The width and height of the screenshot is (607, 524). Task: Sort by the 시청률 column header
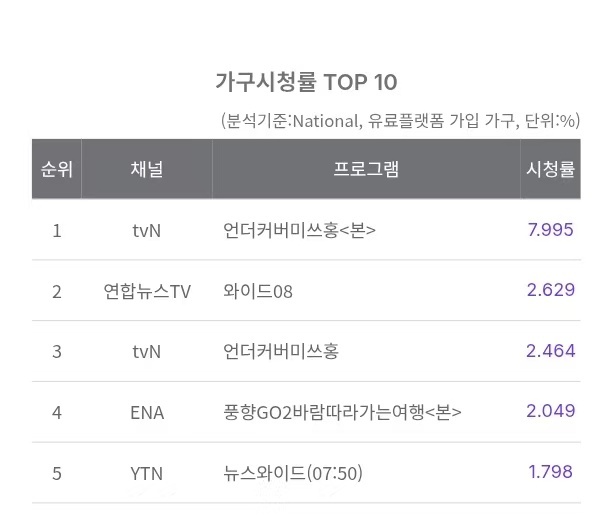click(550, 169)
